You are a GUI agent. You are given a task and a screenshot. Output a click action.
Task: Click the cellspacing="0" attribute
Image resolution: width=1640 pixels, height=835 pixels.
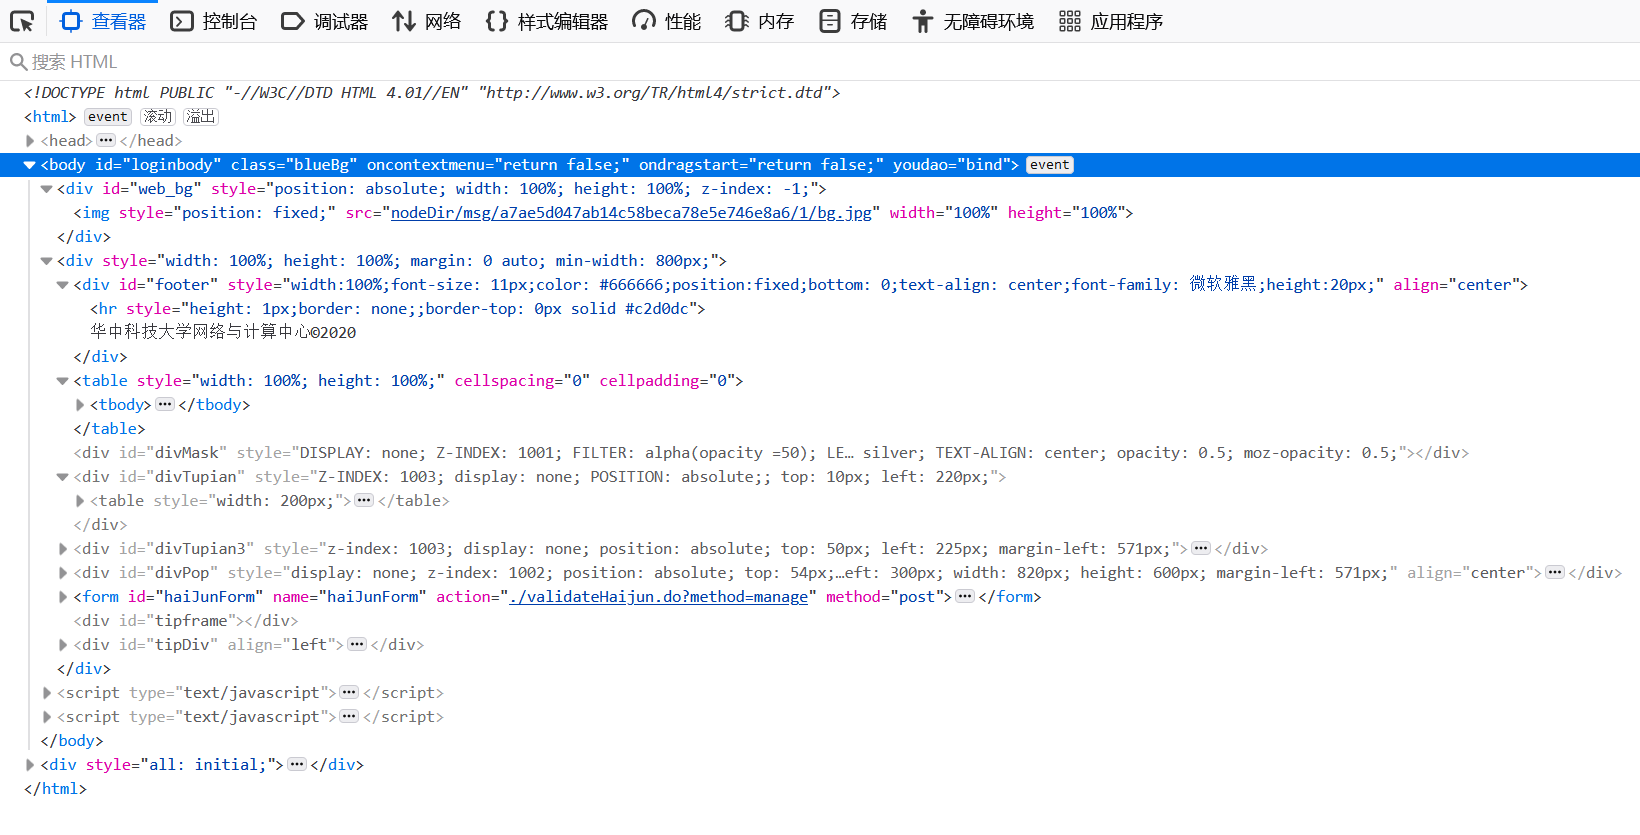522,381
